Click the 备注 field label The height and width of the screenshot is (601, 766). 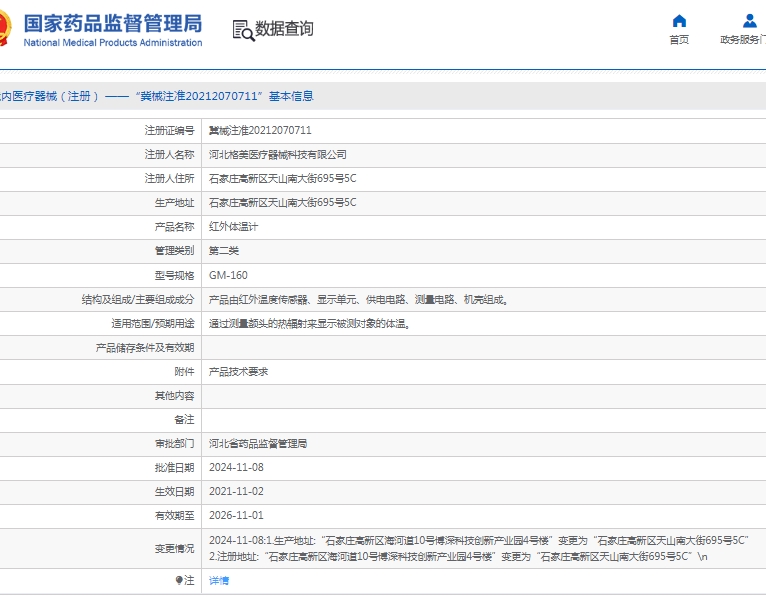pos(184,420)
